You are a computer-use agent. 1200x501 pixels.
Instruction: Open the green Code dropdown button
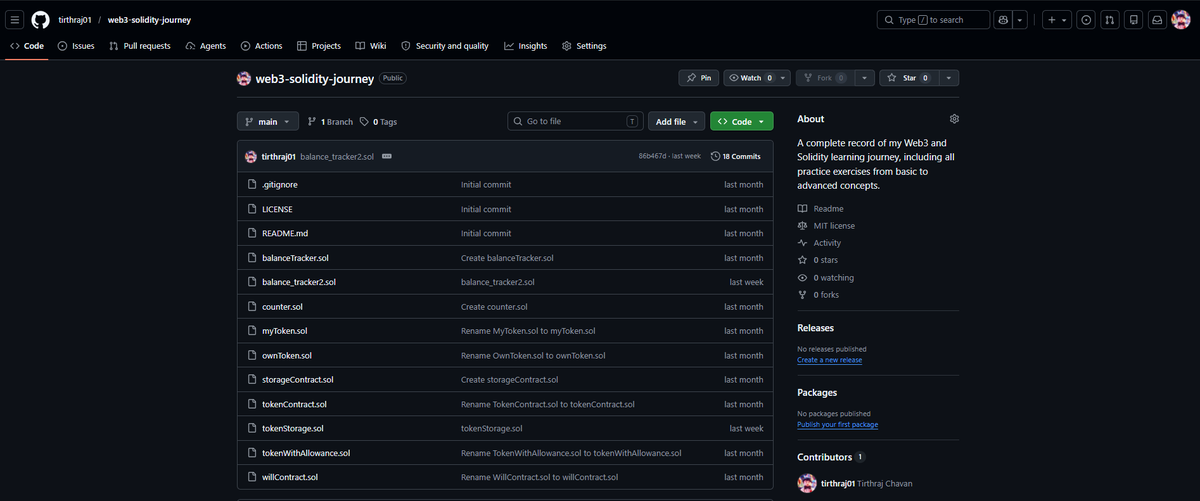(742, 121)
